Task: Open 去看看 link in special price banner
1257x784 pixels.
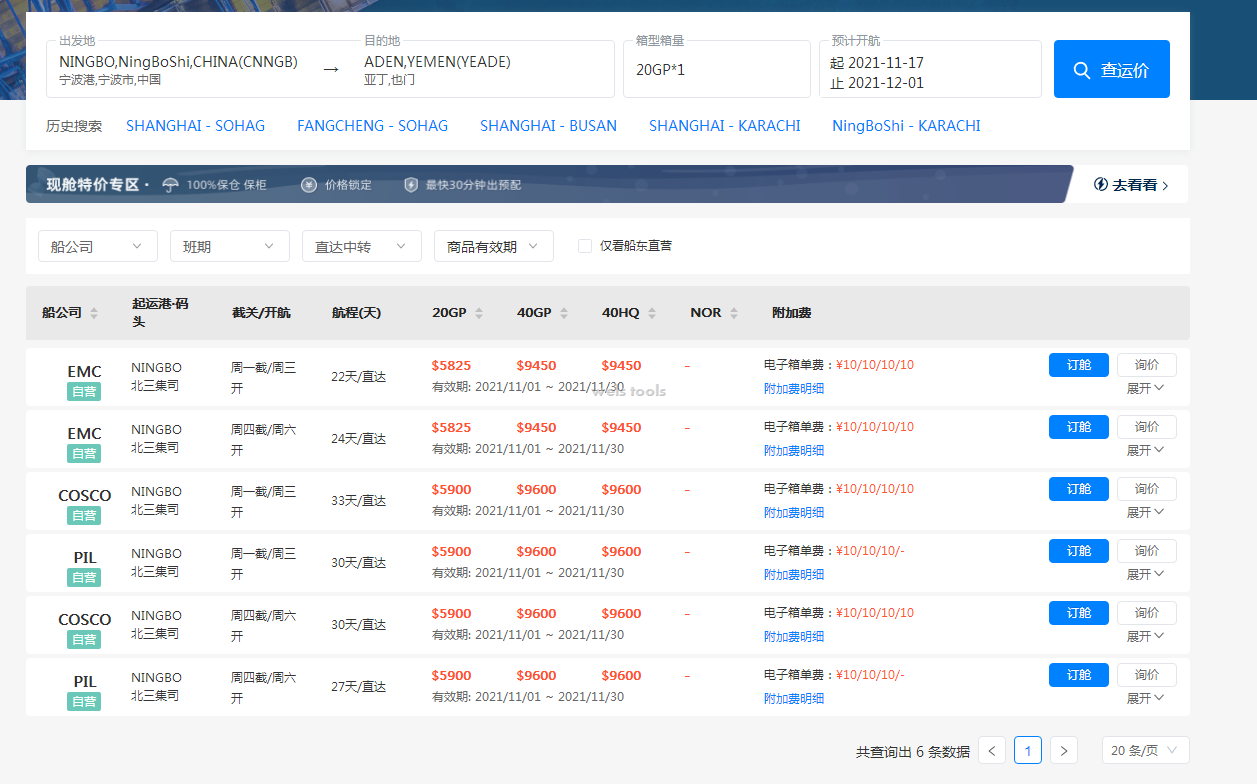Action: pos(1130,185)
